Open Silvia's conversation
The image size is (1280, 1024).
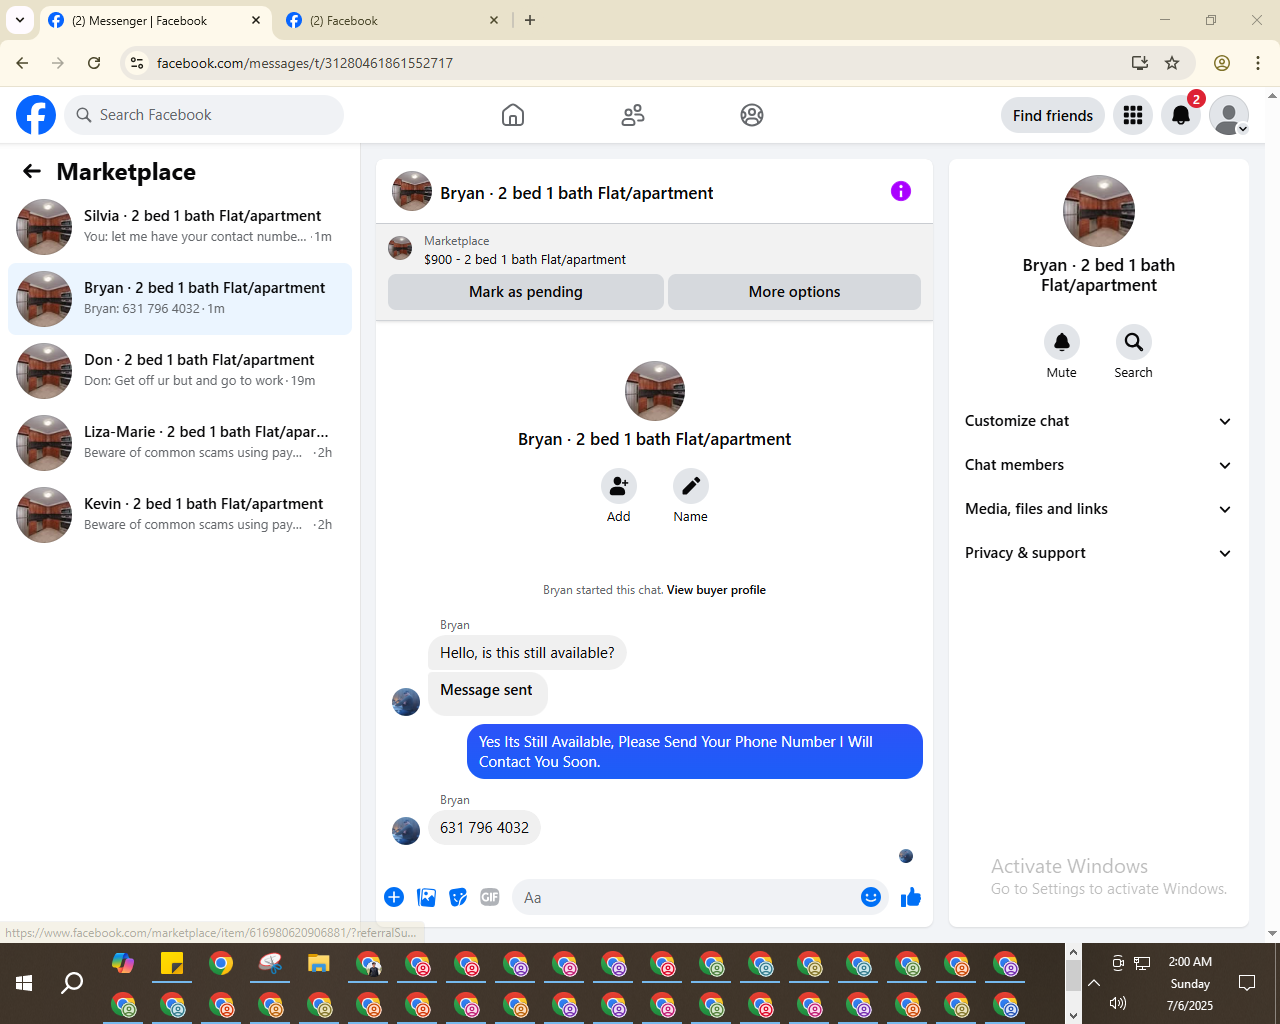pyautogui.click(x=180, y=227)
